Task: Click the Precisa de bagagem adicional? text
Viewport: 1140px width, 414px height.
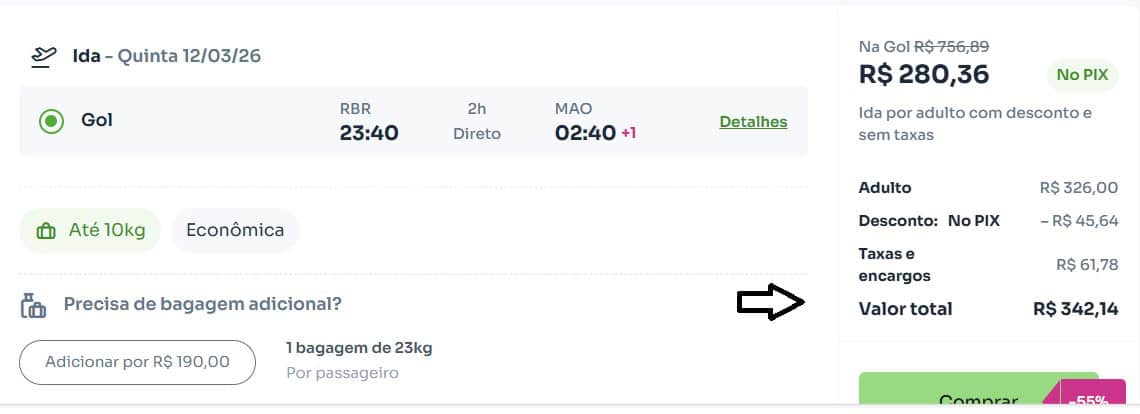Action: pyautogui.click(x=203, y=304)
